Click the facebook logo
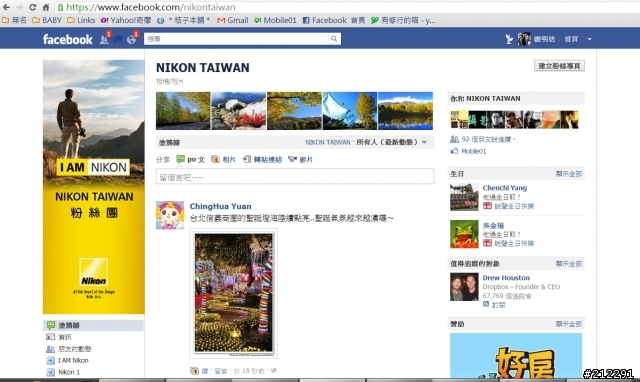 tap(67, 39)
